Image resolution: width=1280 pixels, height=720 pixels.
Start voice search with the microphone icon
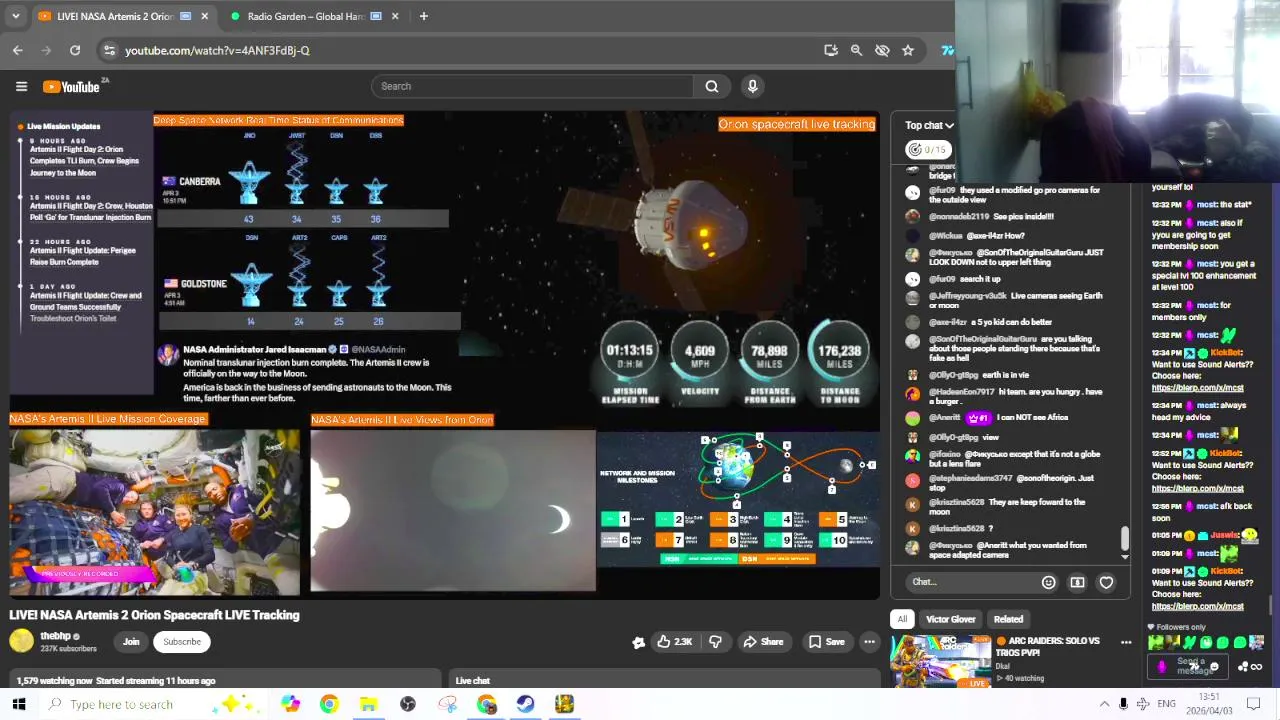[753, 86]
